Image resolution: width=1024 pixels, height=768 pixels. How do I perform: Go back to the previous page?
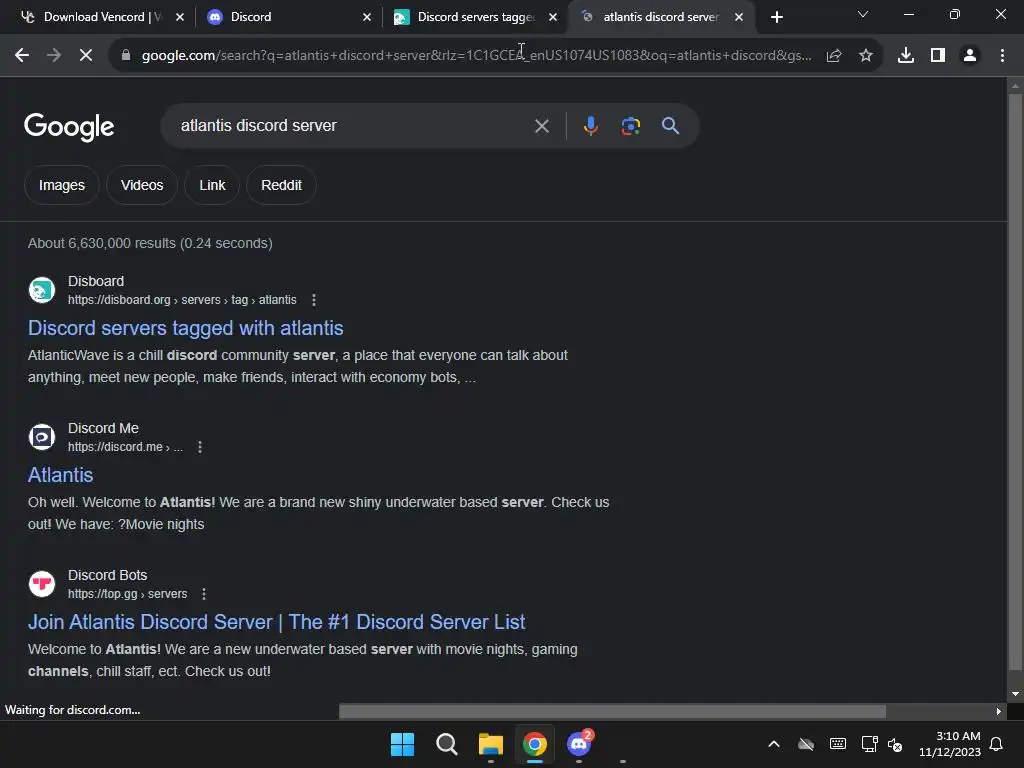[x=22, y=56]
